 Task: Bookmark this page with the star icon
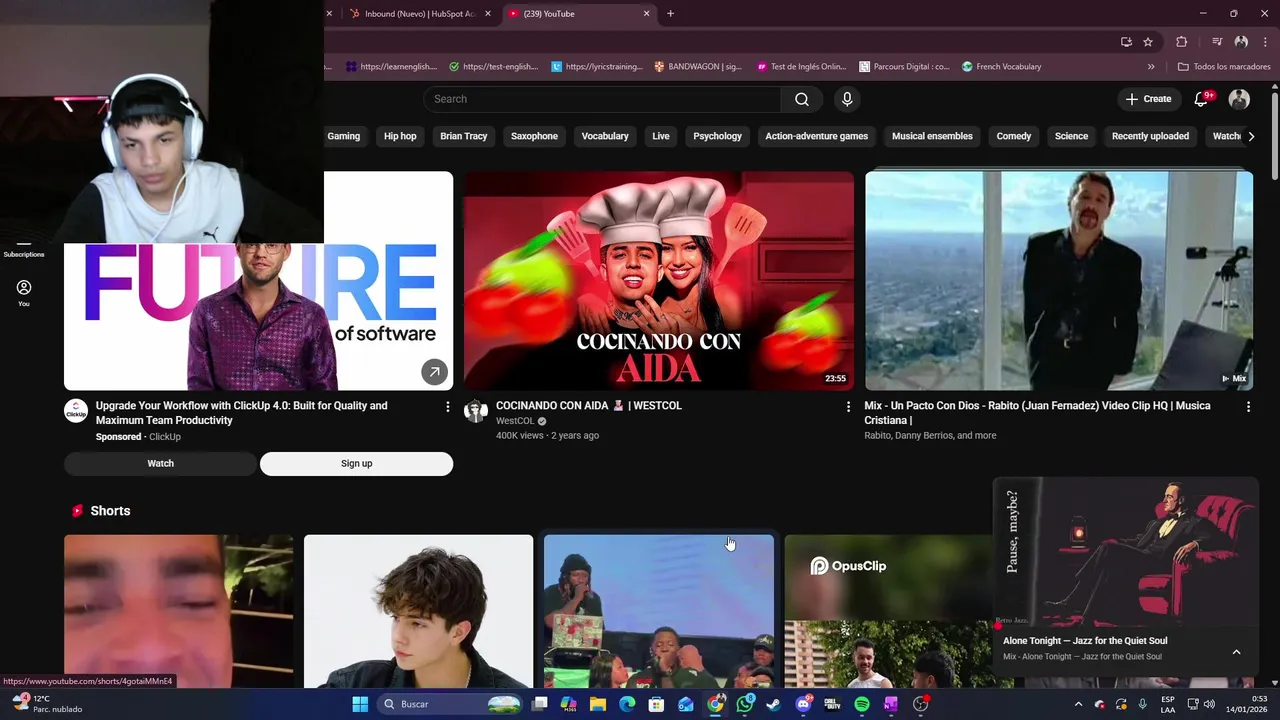point(1148,42)
